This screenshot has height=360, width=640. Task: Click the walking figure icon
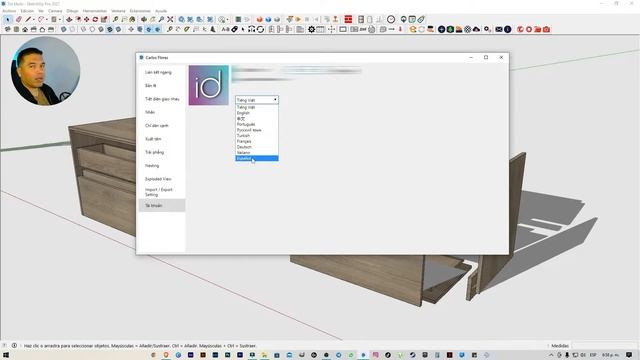pos(213,29)
